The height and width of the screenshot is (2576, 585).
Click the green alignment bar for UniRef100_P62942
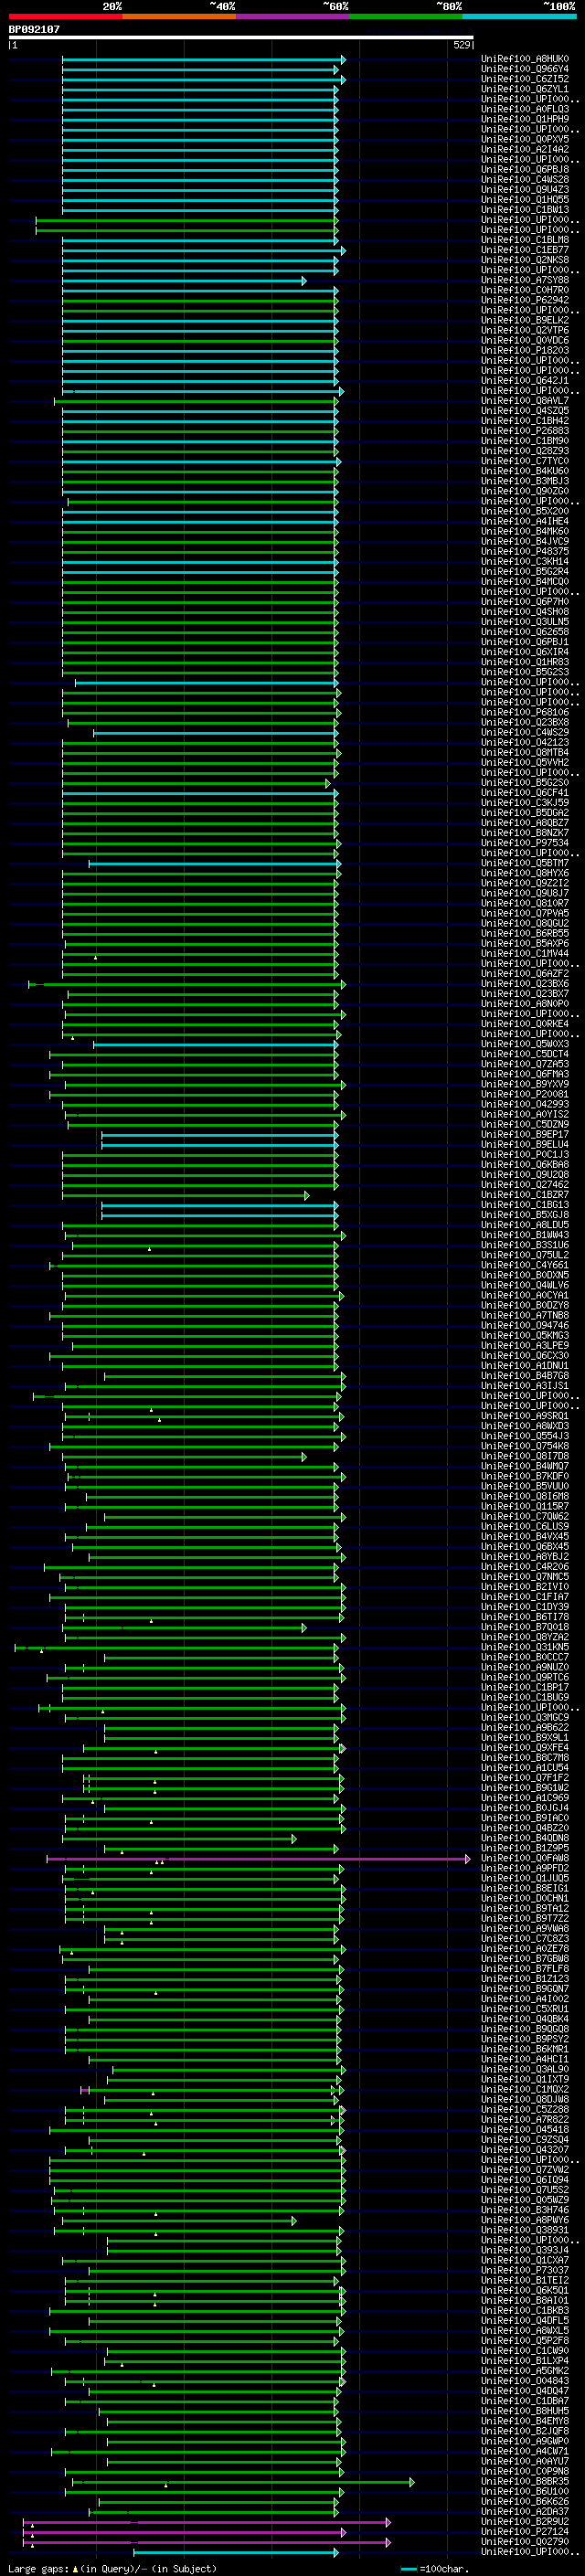[x=200, y=301]
